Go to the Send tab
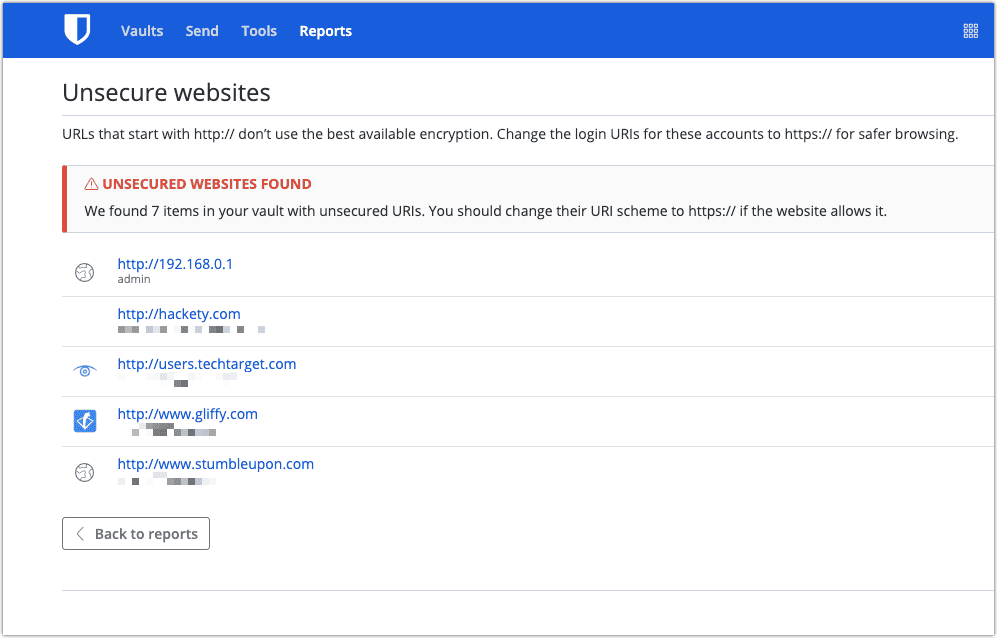Viewport: 997px width, 638px height. (x=202, y=31)
